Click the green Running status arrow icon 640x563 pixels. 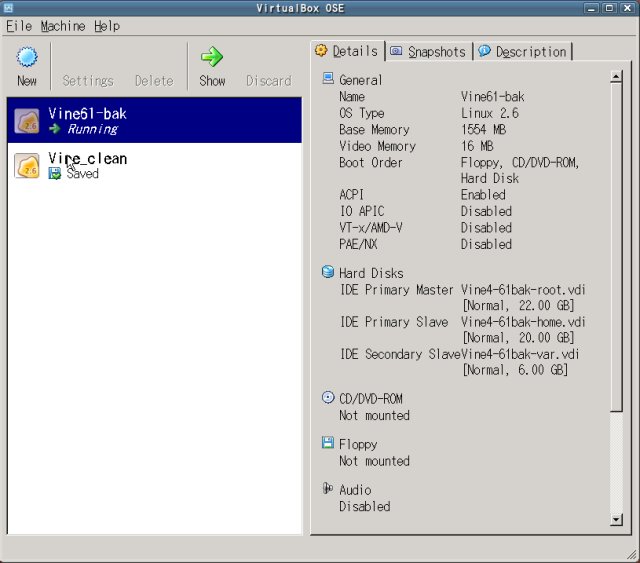55,129
